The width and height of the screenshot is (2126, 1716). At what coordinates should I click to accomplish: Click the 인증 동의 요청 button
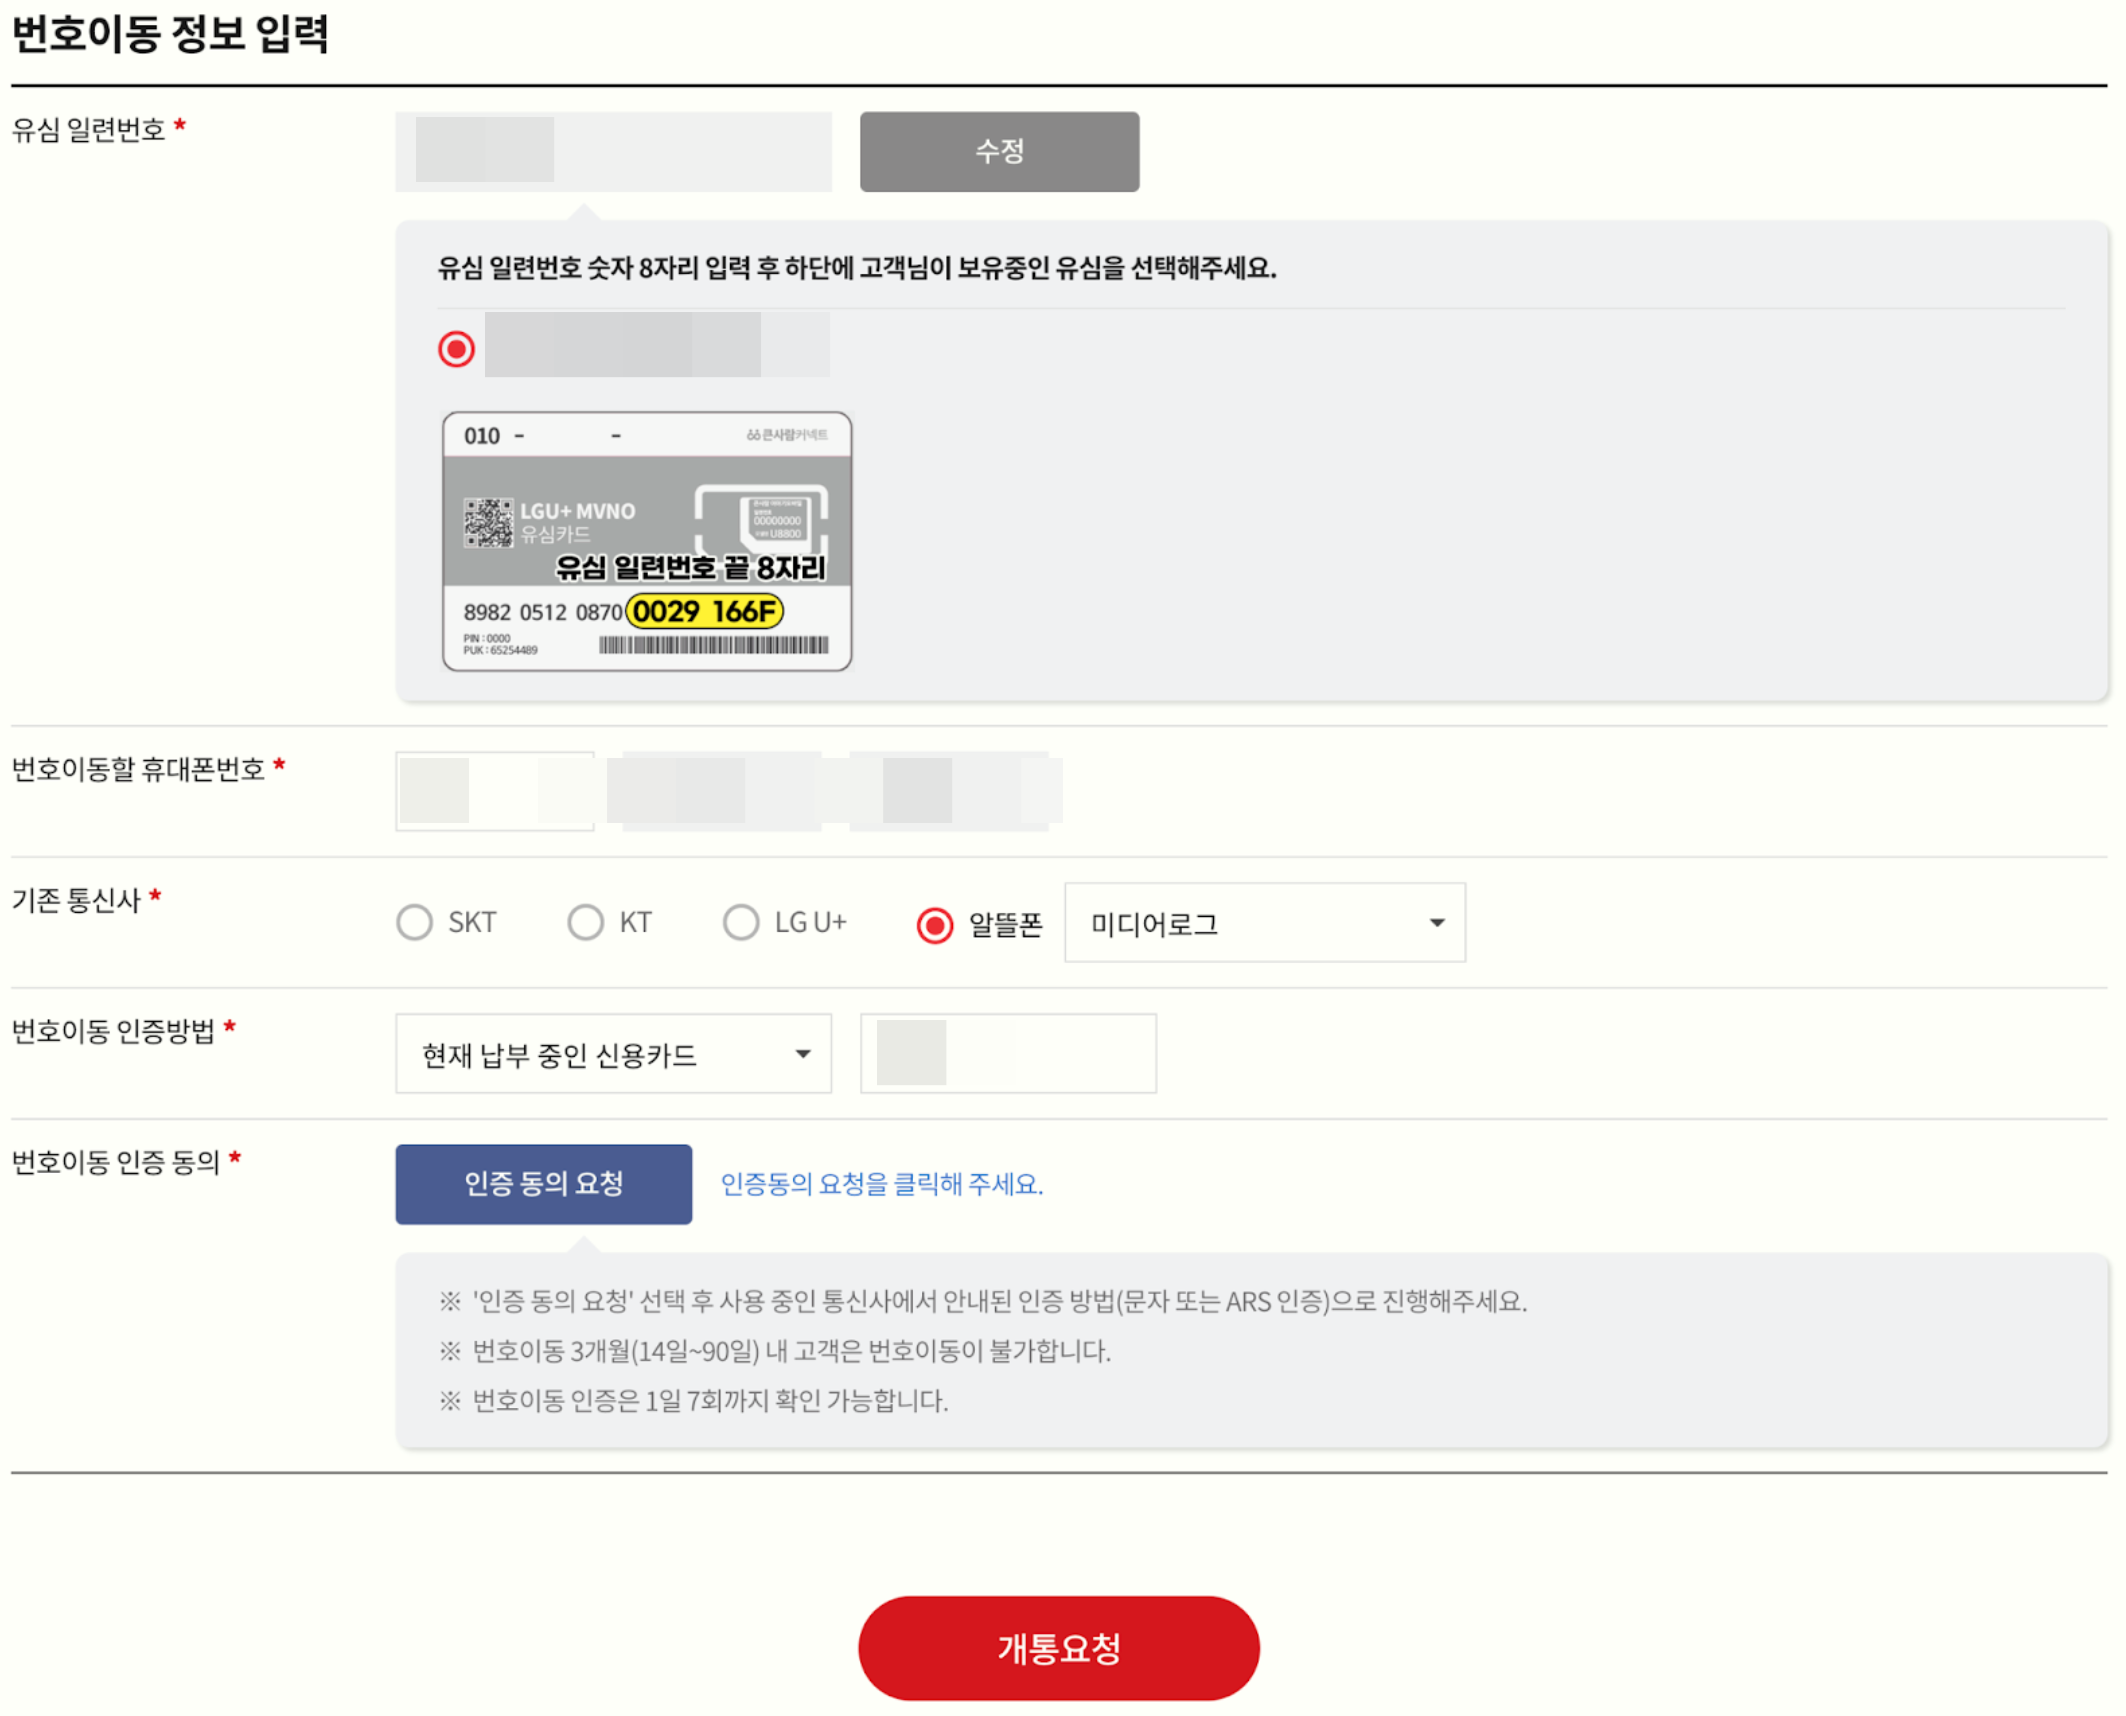(543, 1183)
